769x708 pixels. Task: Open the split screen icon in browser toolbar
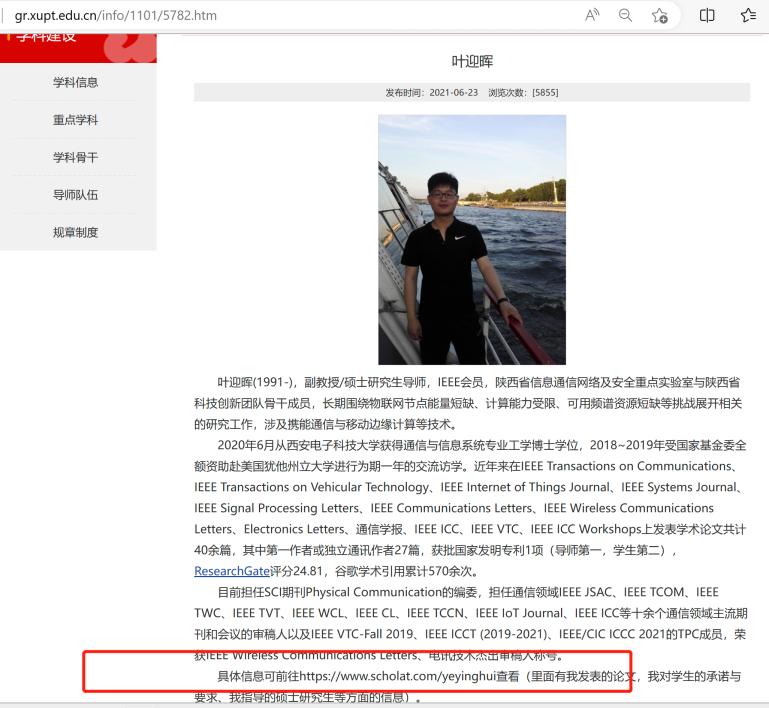[x=707, y=15]
